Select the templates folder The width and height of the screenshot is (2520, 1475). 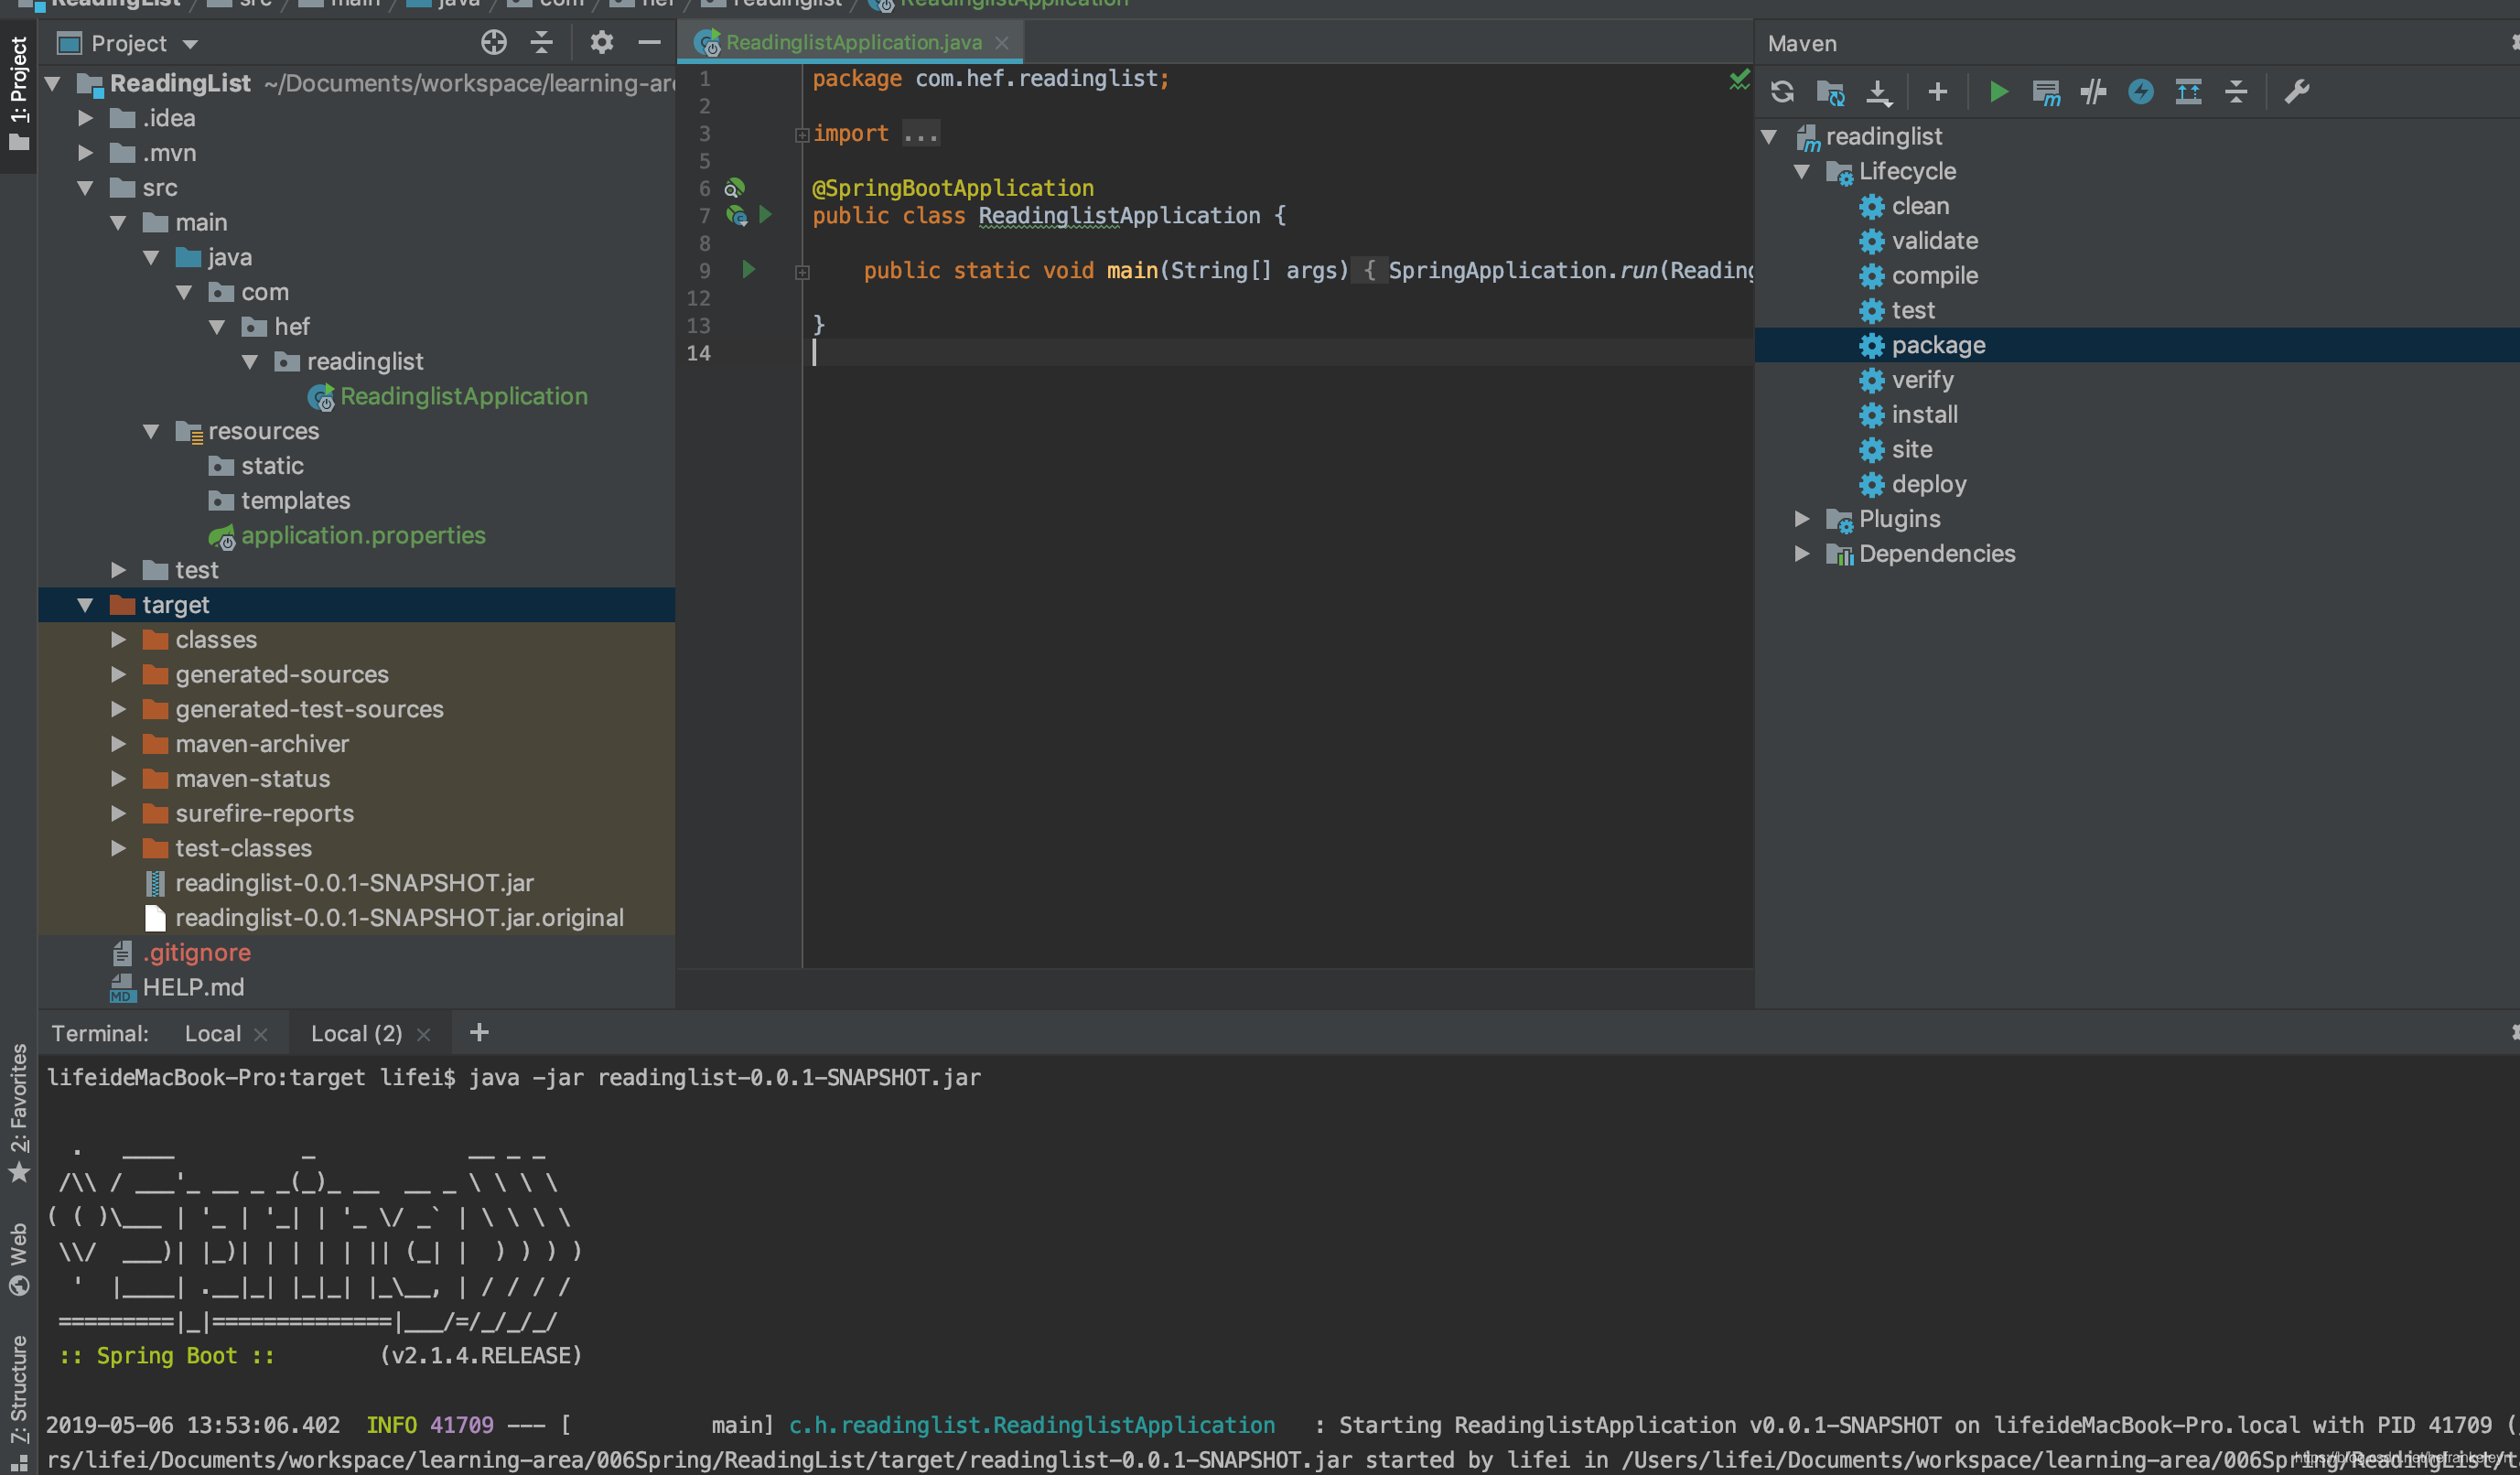tap(295, 501)
